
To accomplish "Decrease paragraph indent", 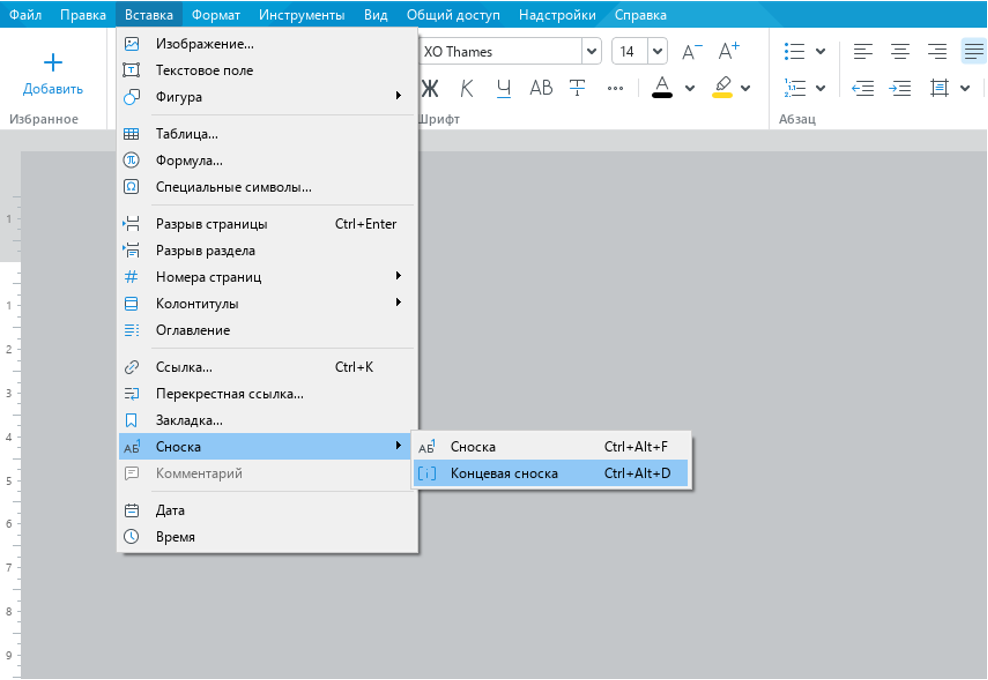I will (x=863, y=88).
